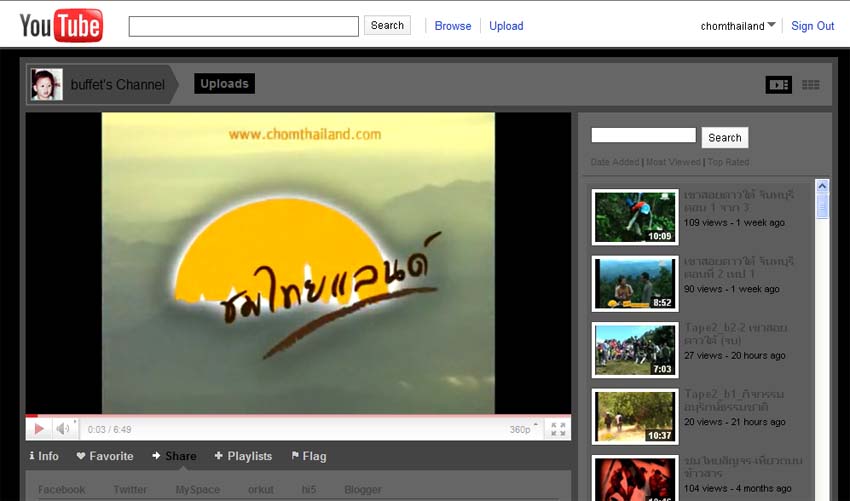Viewport: 850px width, 501px height.
Task: Open the Share tab
Action: (174, 456)
